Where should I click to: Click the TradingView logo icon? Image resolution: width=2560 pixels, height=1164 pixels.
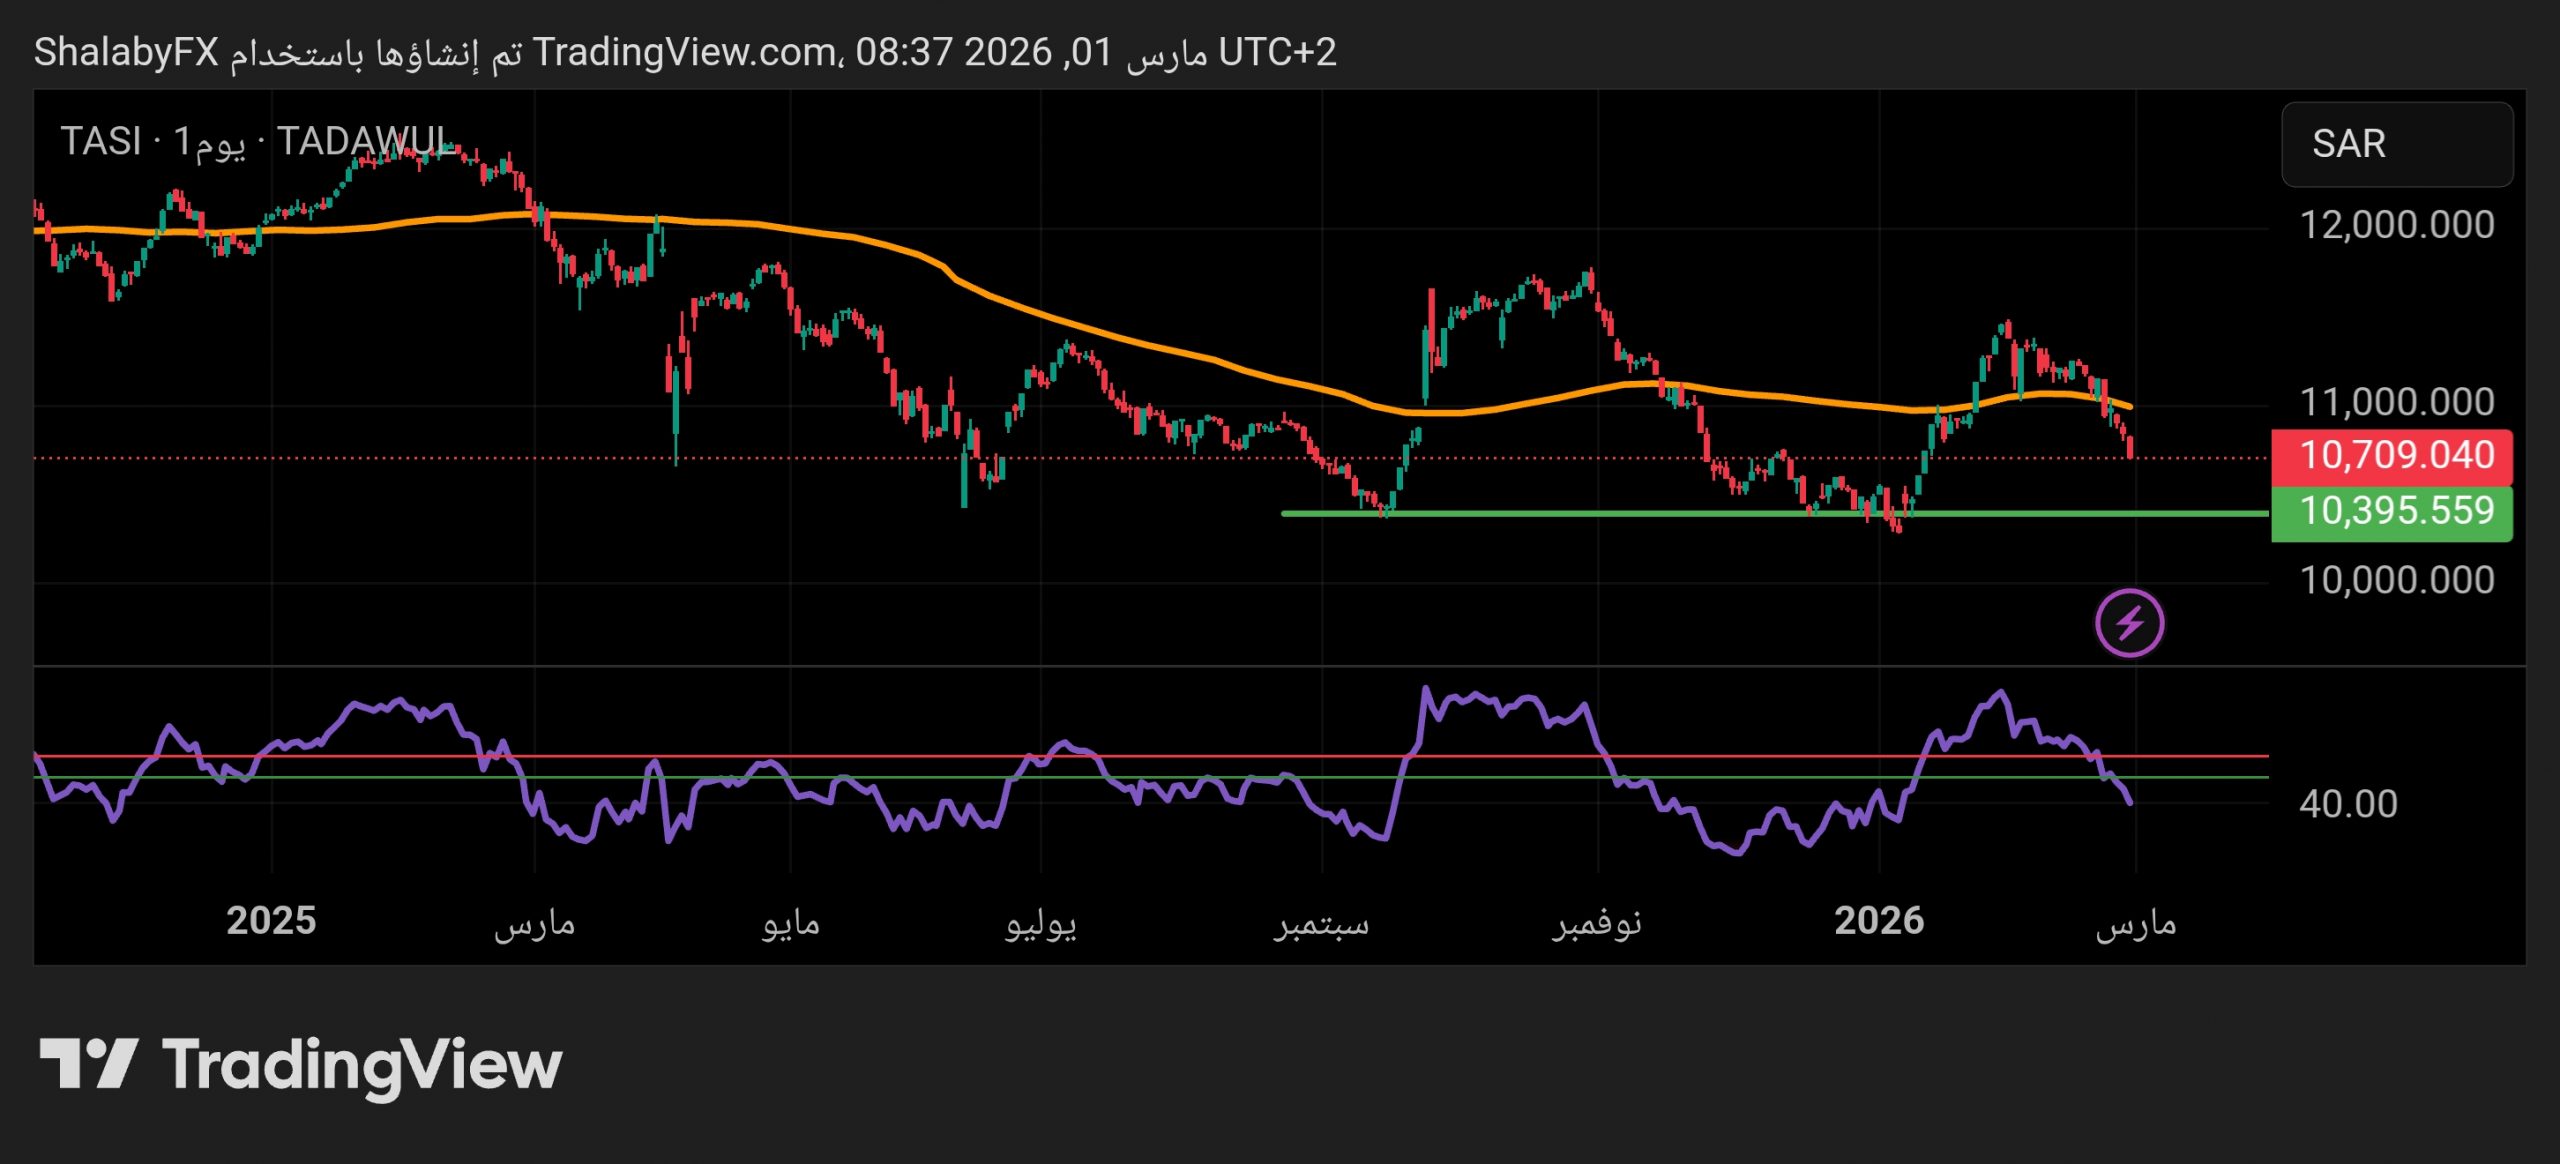pos(88,1063)
